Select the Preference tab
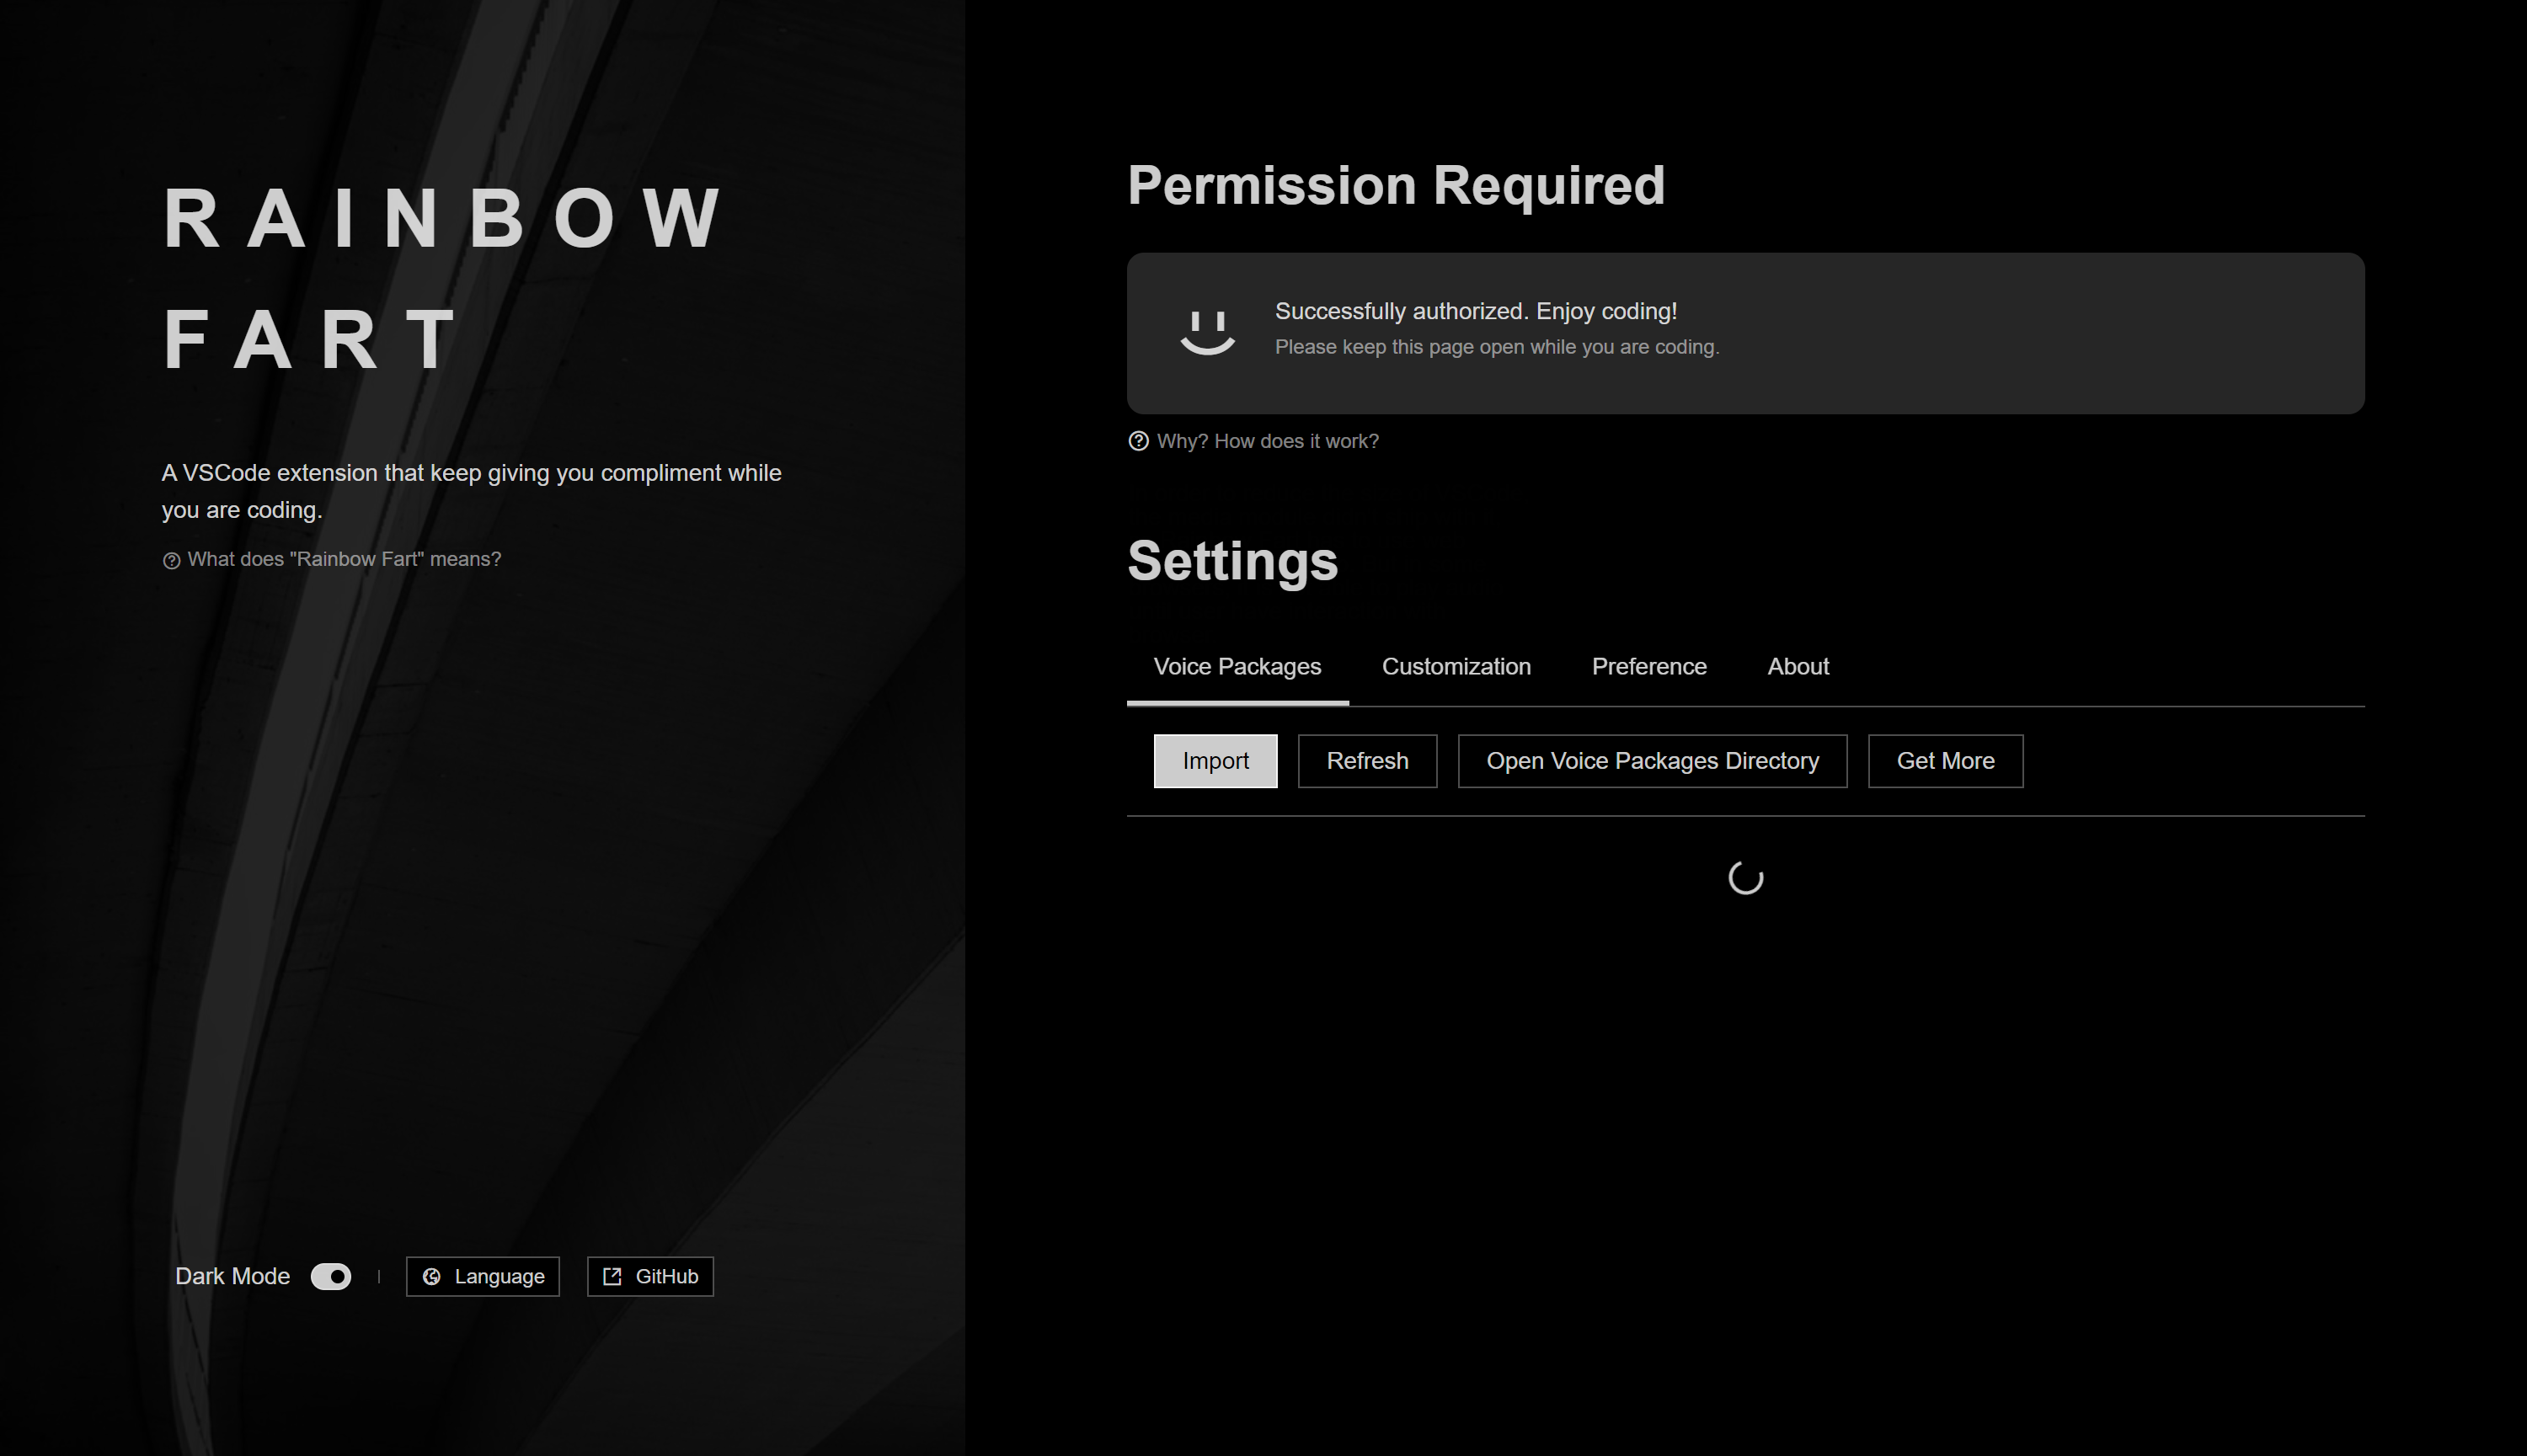Viewport: 2527px width, 1456px height. point(1649,667)
